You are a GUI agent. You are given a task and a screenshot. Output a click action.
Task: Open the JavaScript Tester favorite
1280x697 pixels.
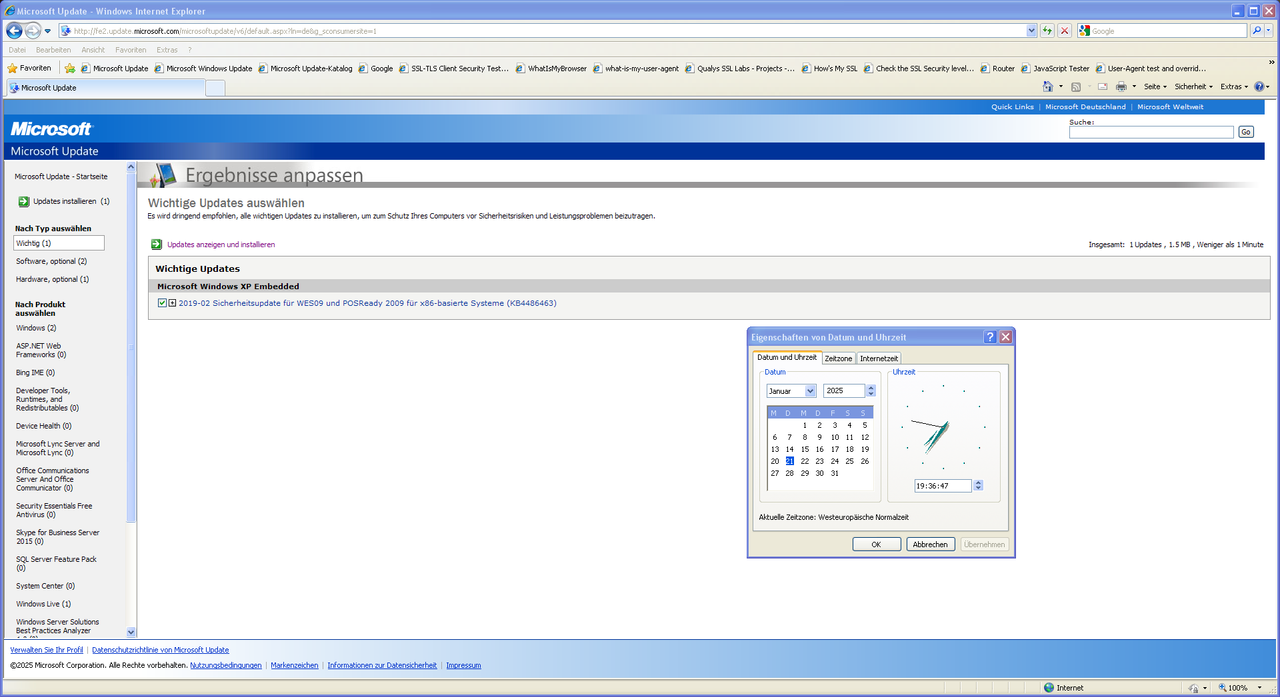(1054, 68)
